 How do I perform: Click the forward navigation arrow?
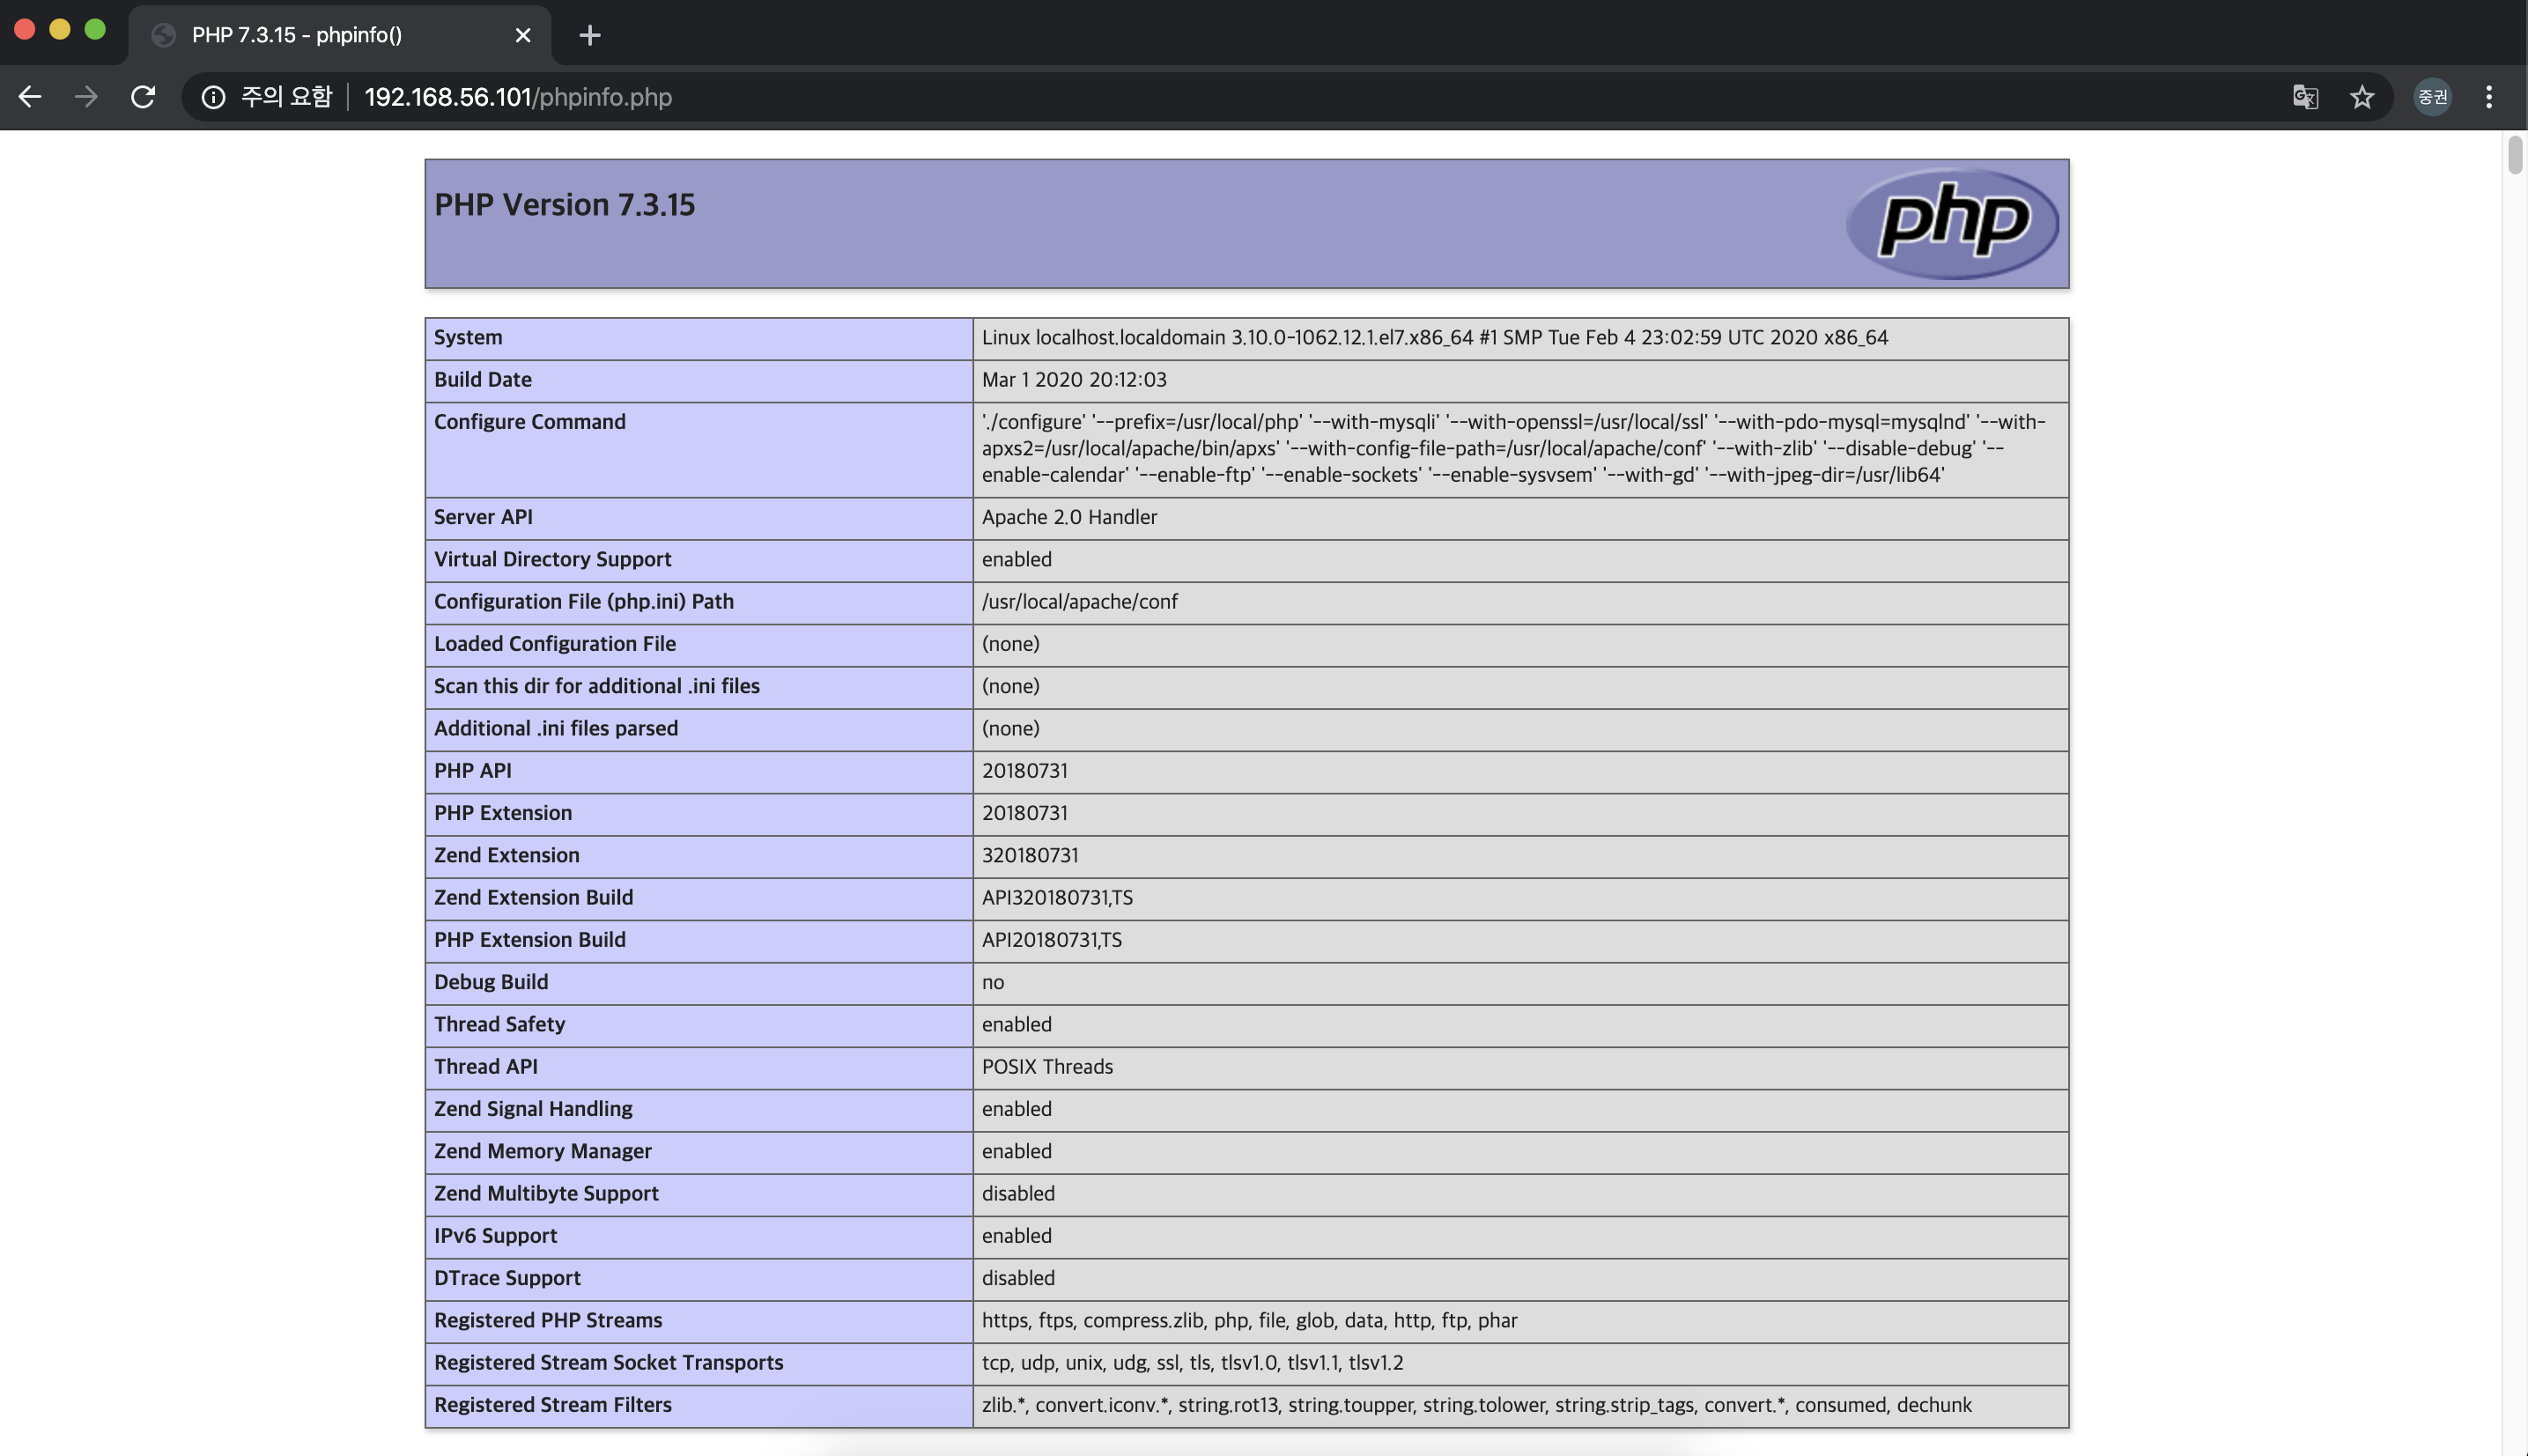86,97
